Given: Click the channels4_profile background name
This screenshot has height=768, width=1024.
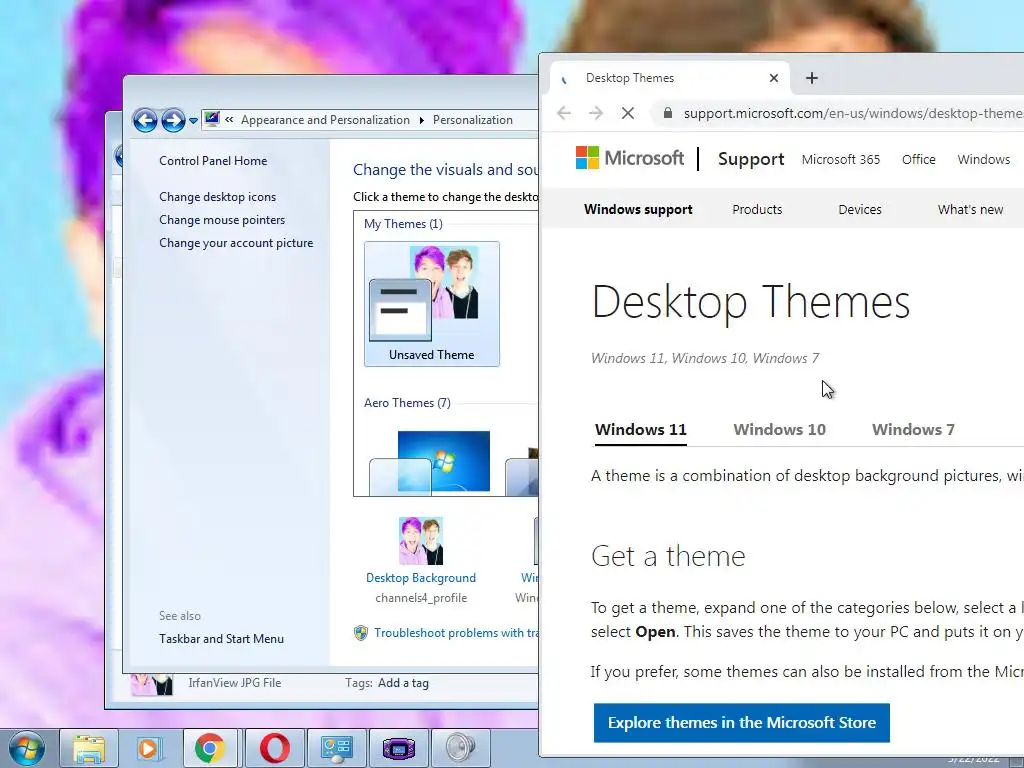Looking at the screenshot, I should tap(421, 598).
